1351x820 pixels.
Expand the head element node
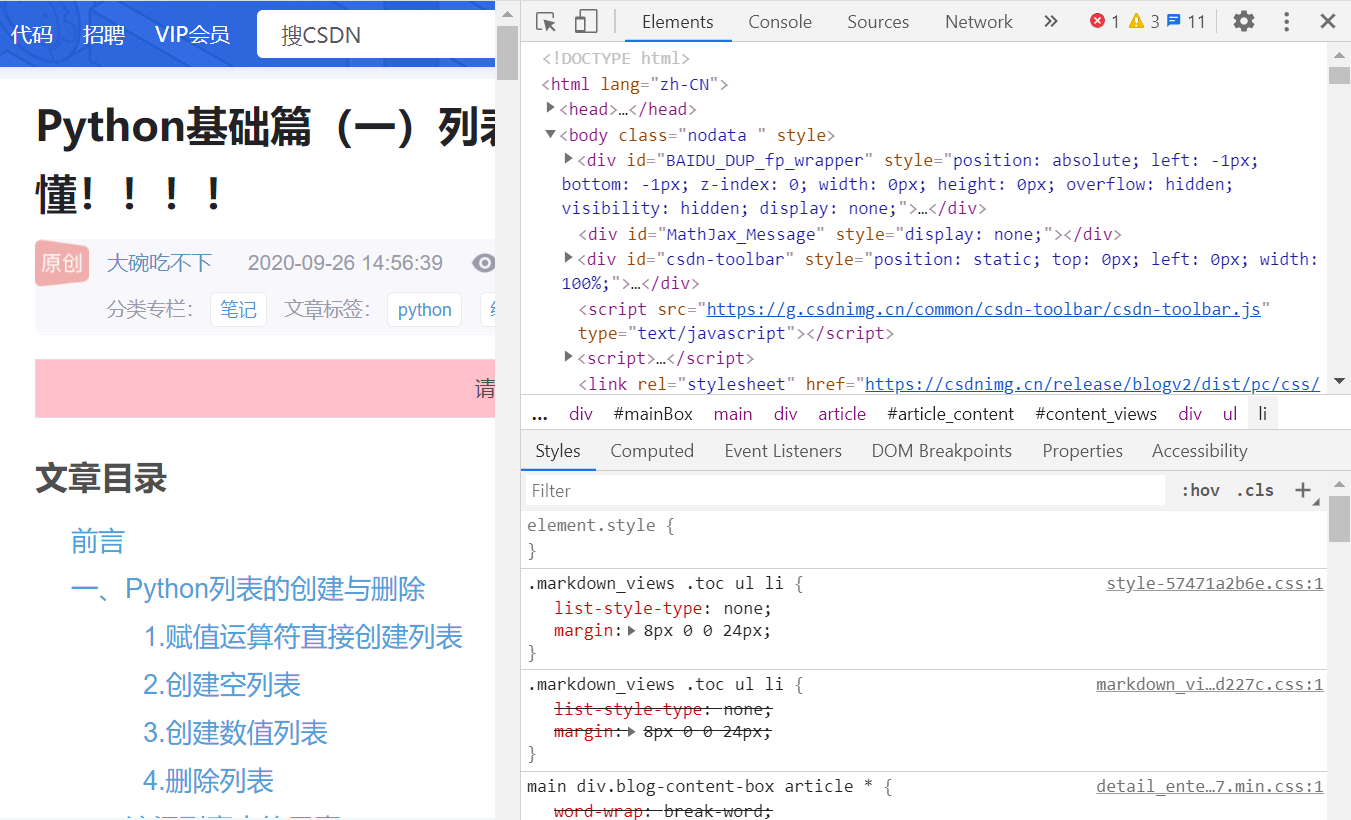click(x=550, y=108)
